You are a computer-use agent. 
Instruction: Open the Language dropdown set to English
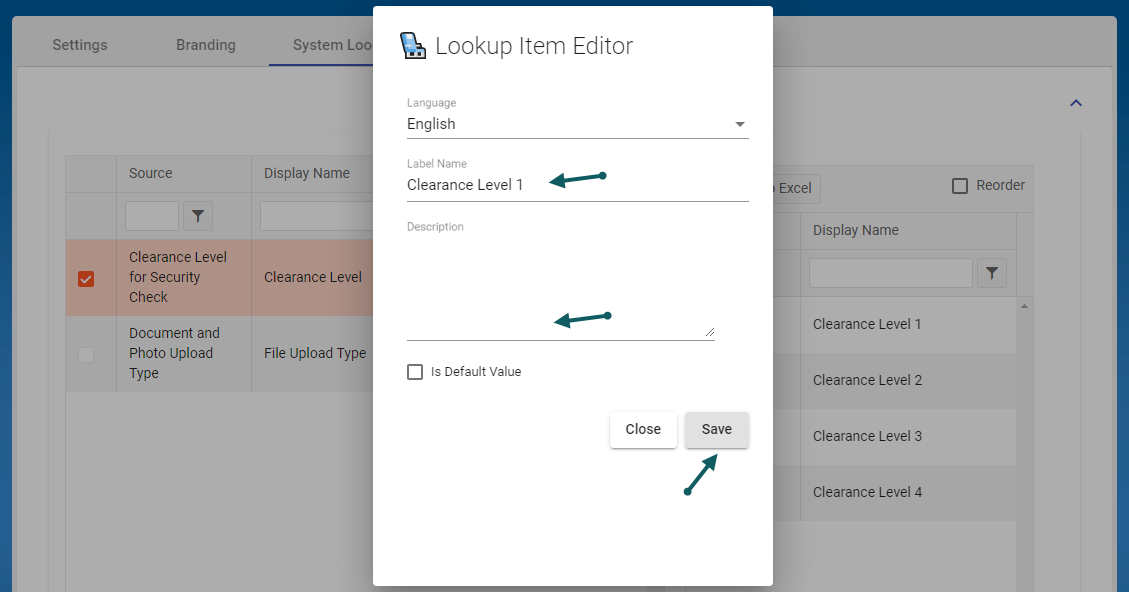577,124
